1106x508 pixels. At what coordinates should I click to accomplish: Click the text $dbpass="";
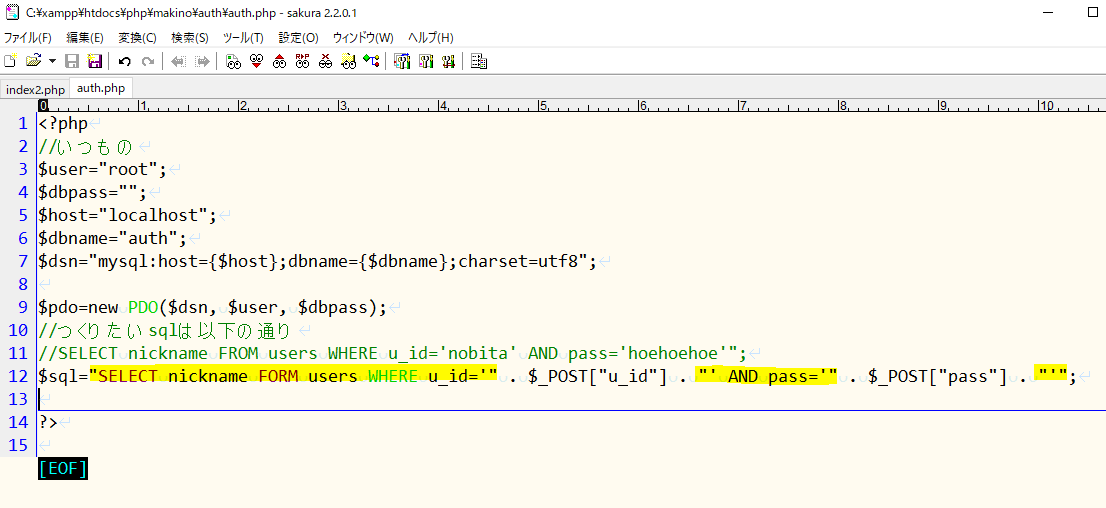coord(92,193)
